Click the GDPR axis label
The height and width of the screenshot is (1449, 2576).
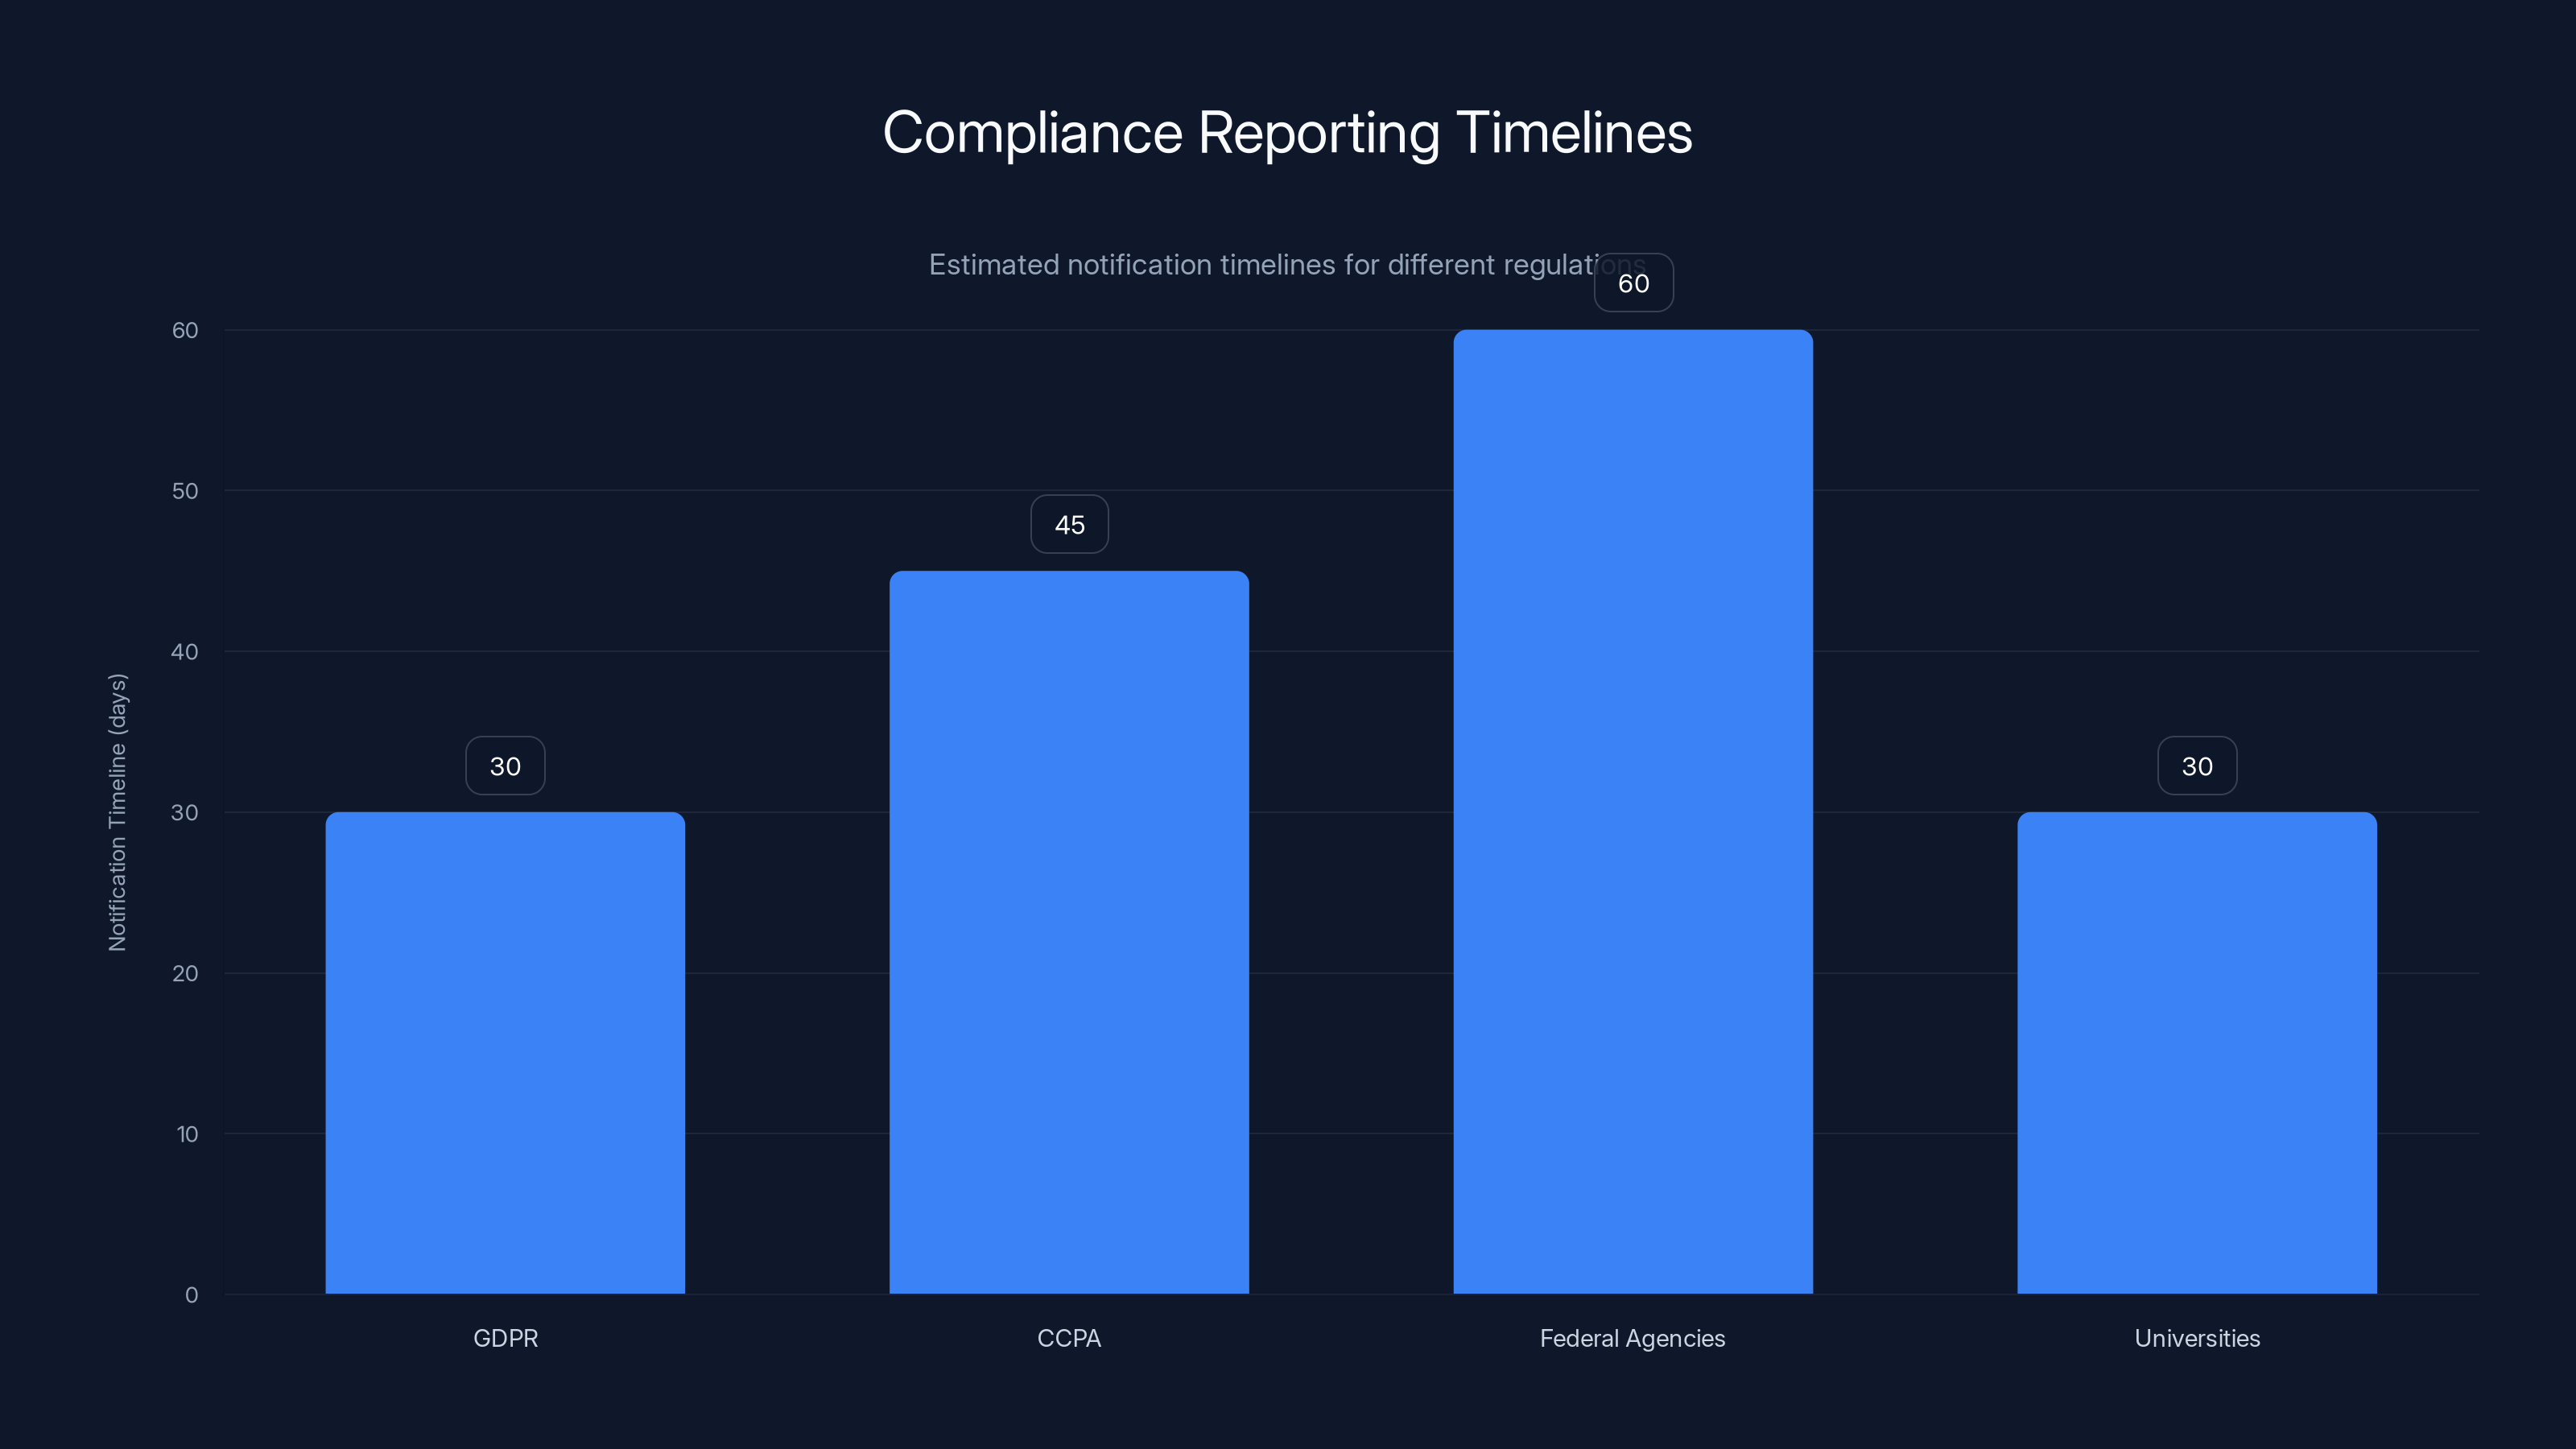(x=505, y=1338)
